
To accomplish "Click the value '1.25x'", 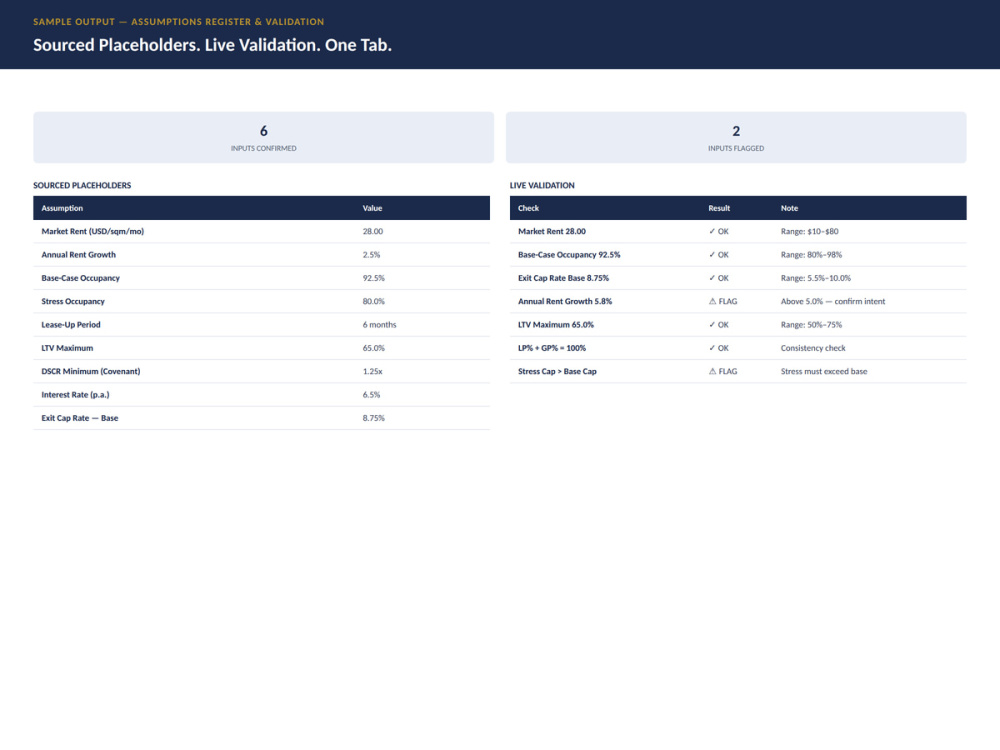I will pyautogui.click(x=372, y=371).
